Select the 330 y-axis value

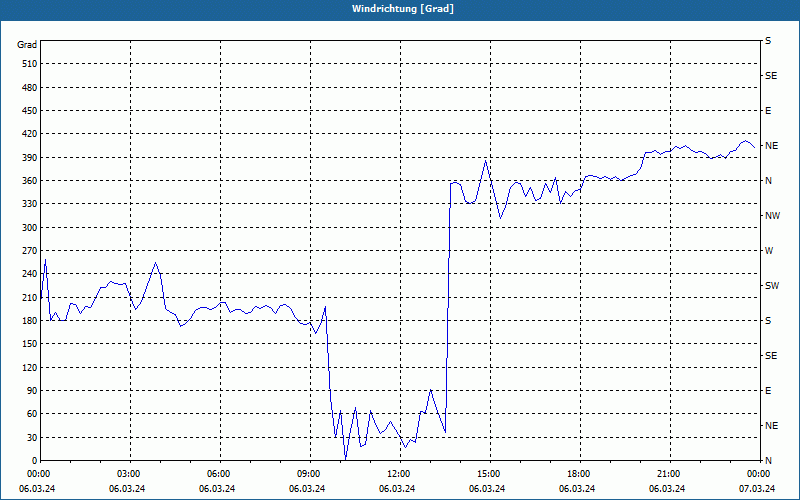(30, 204)
